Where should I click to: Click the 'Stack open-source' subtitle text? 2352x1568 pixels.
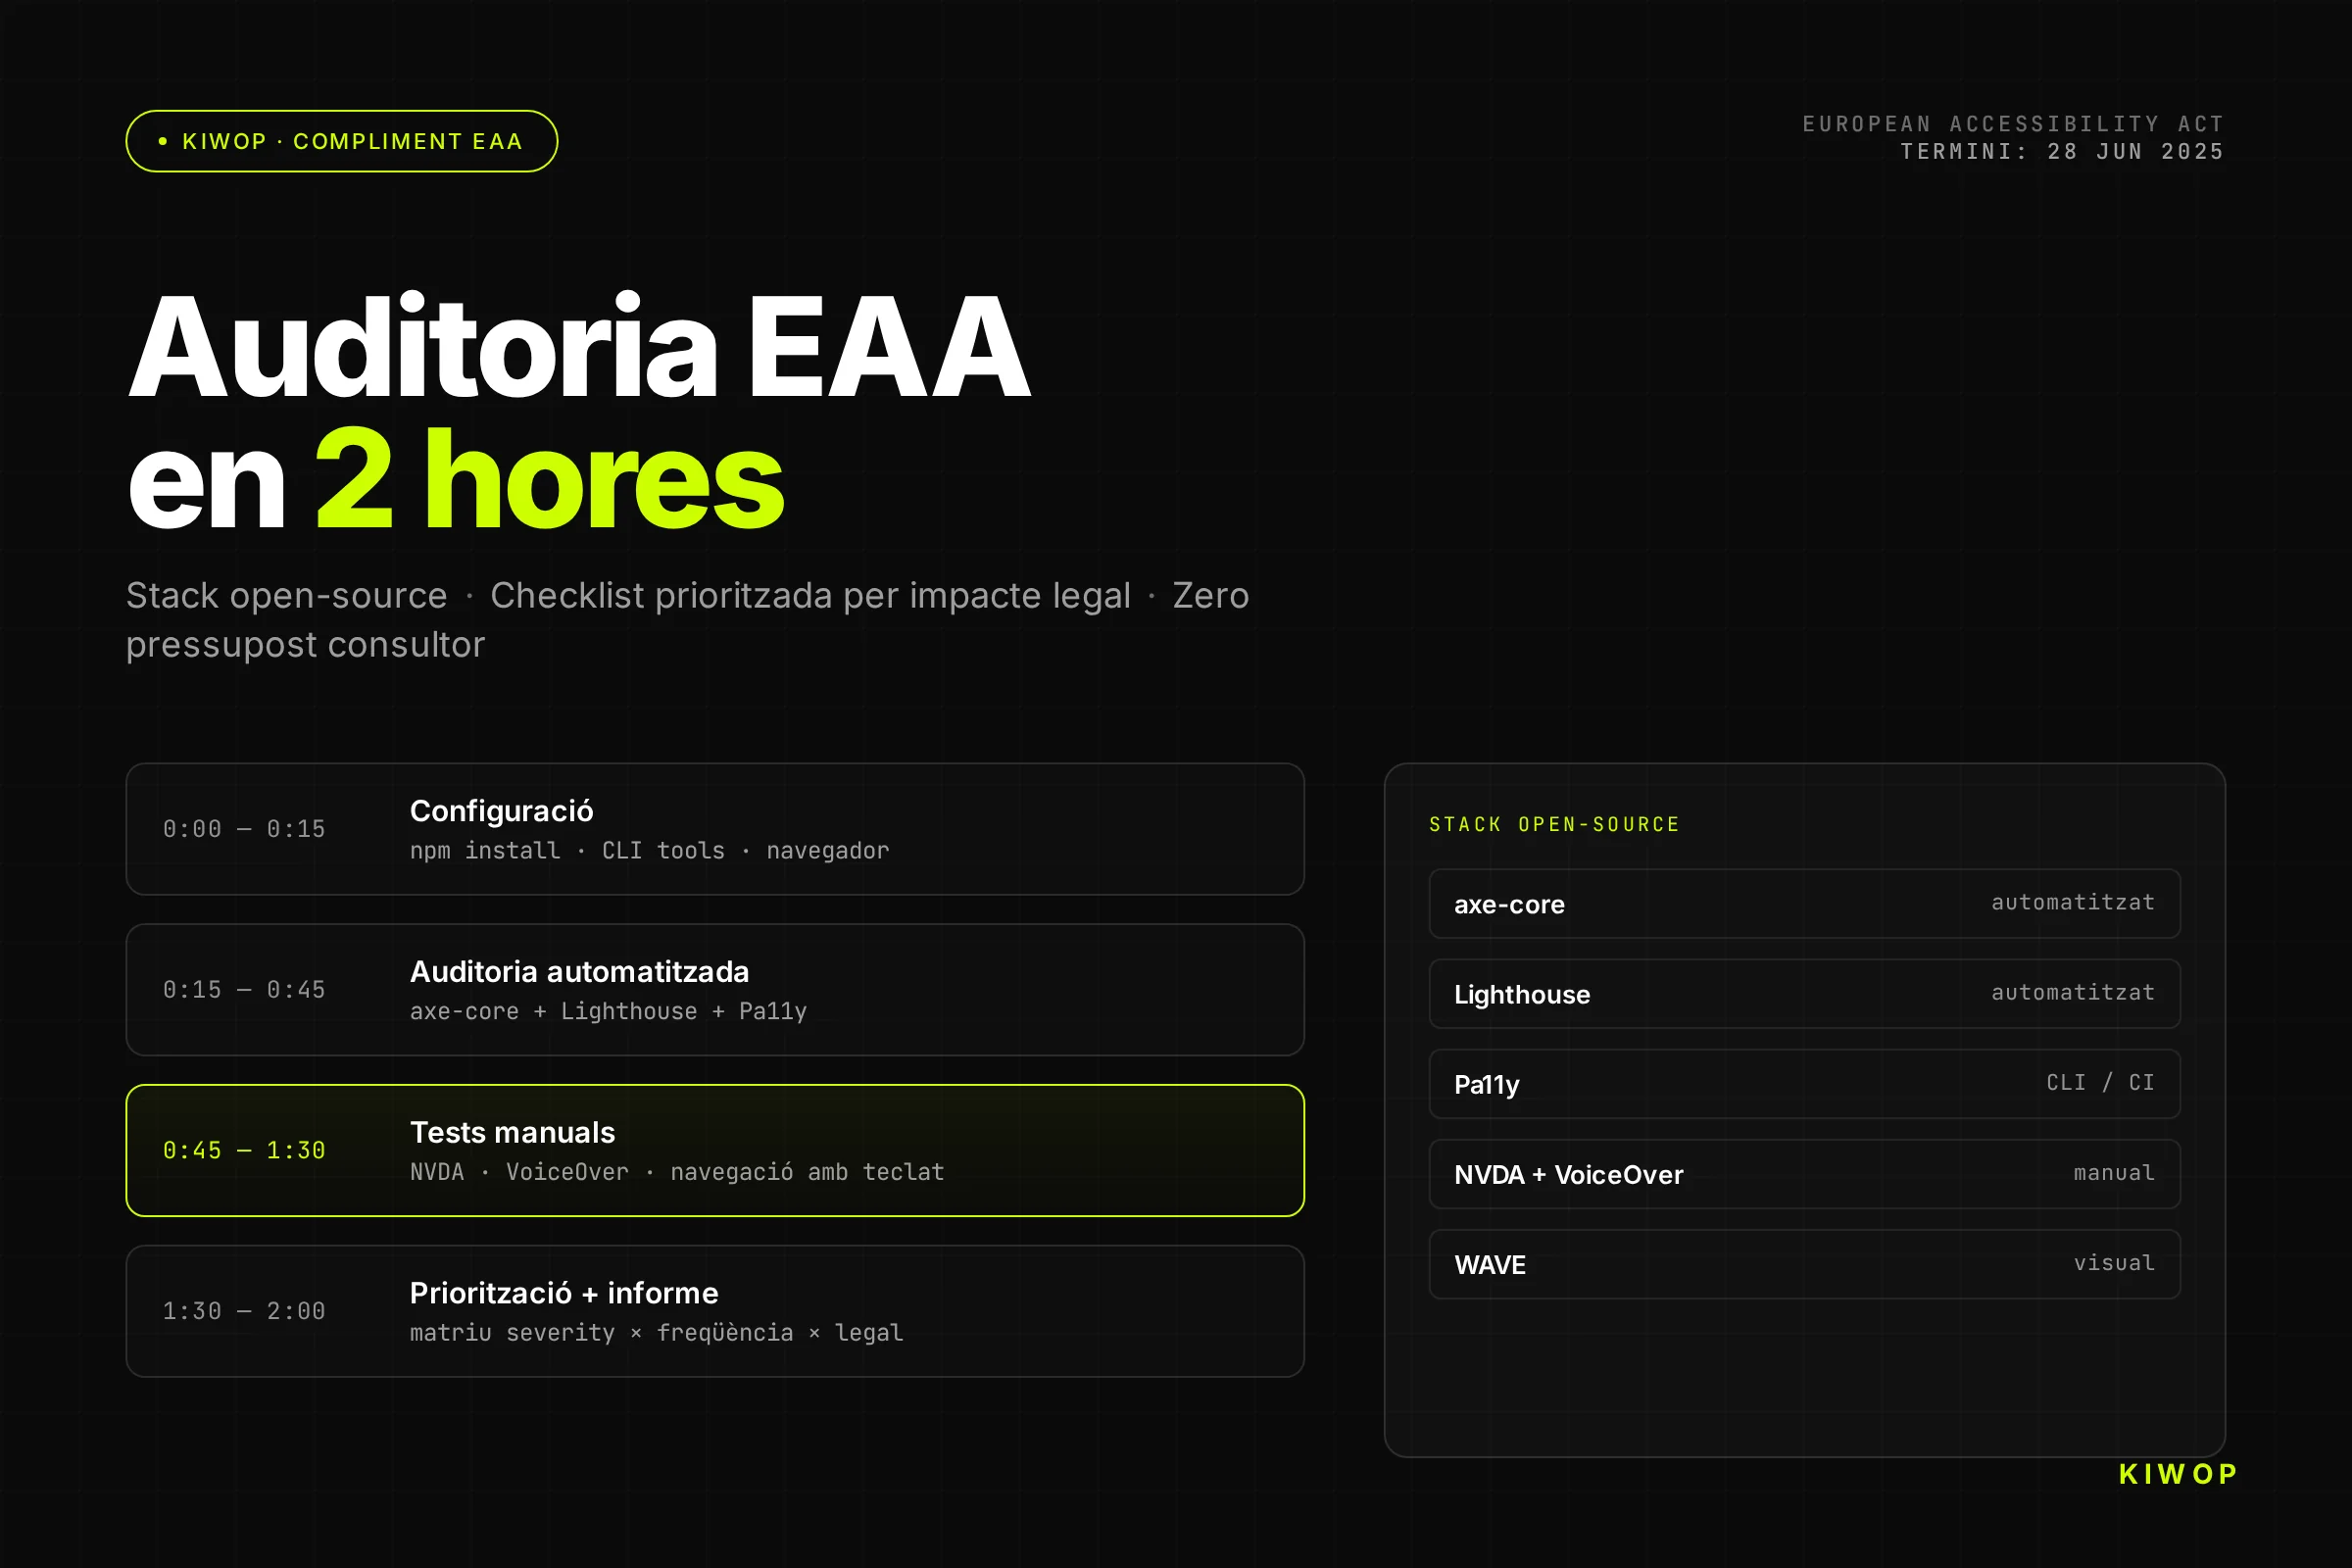287,596
